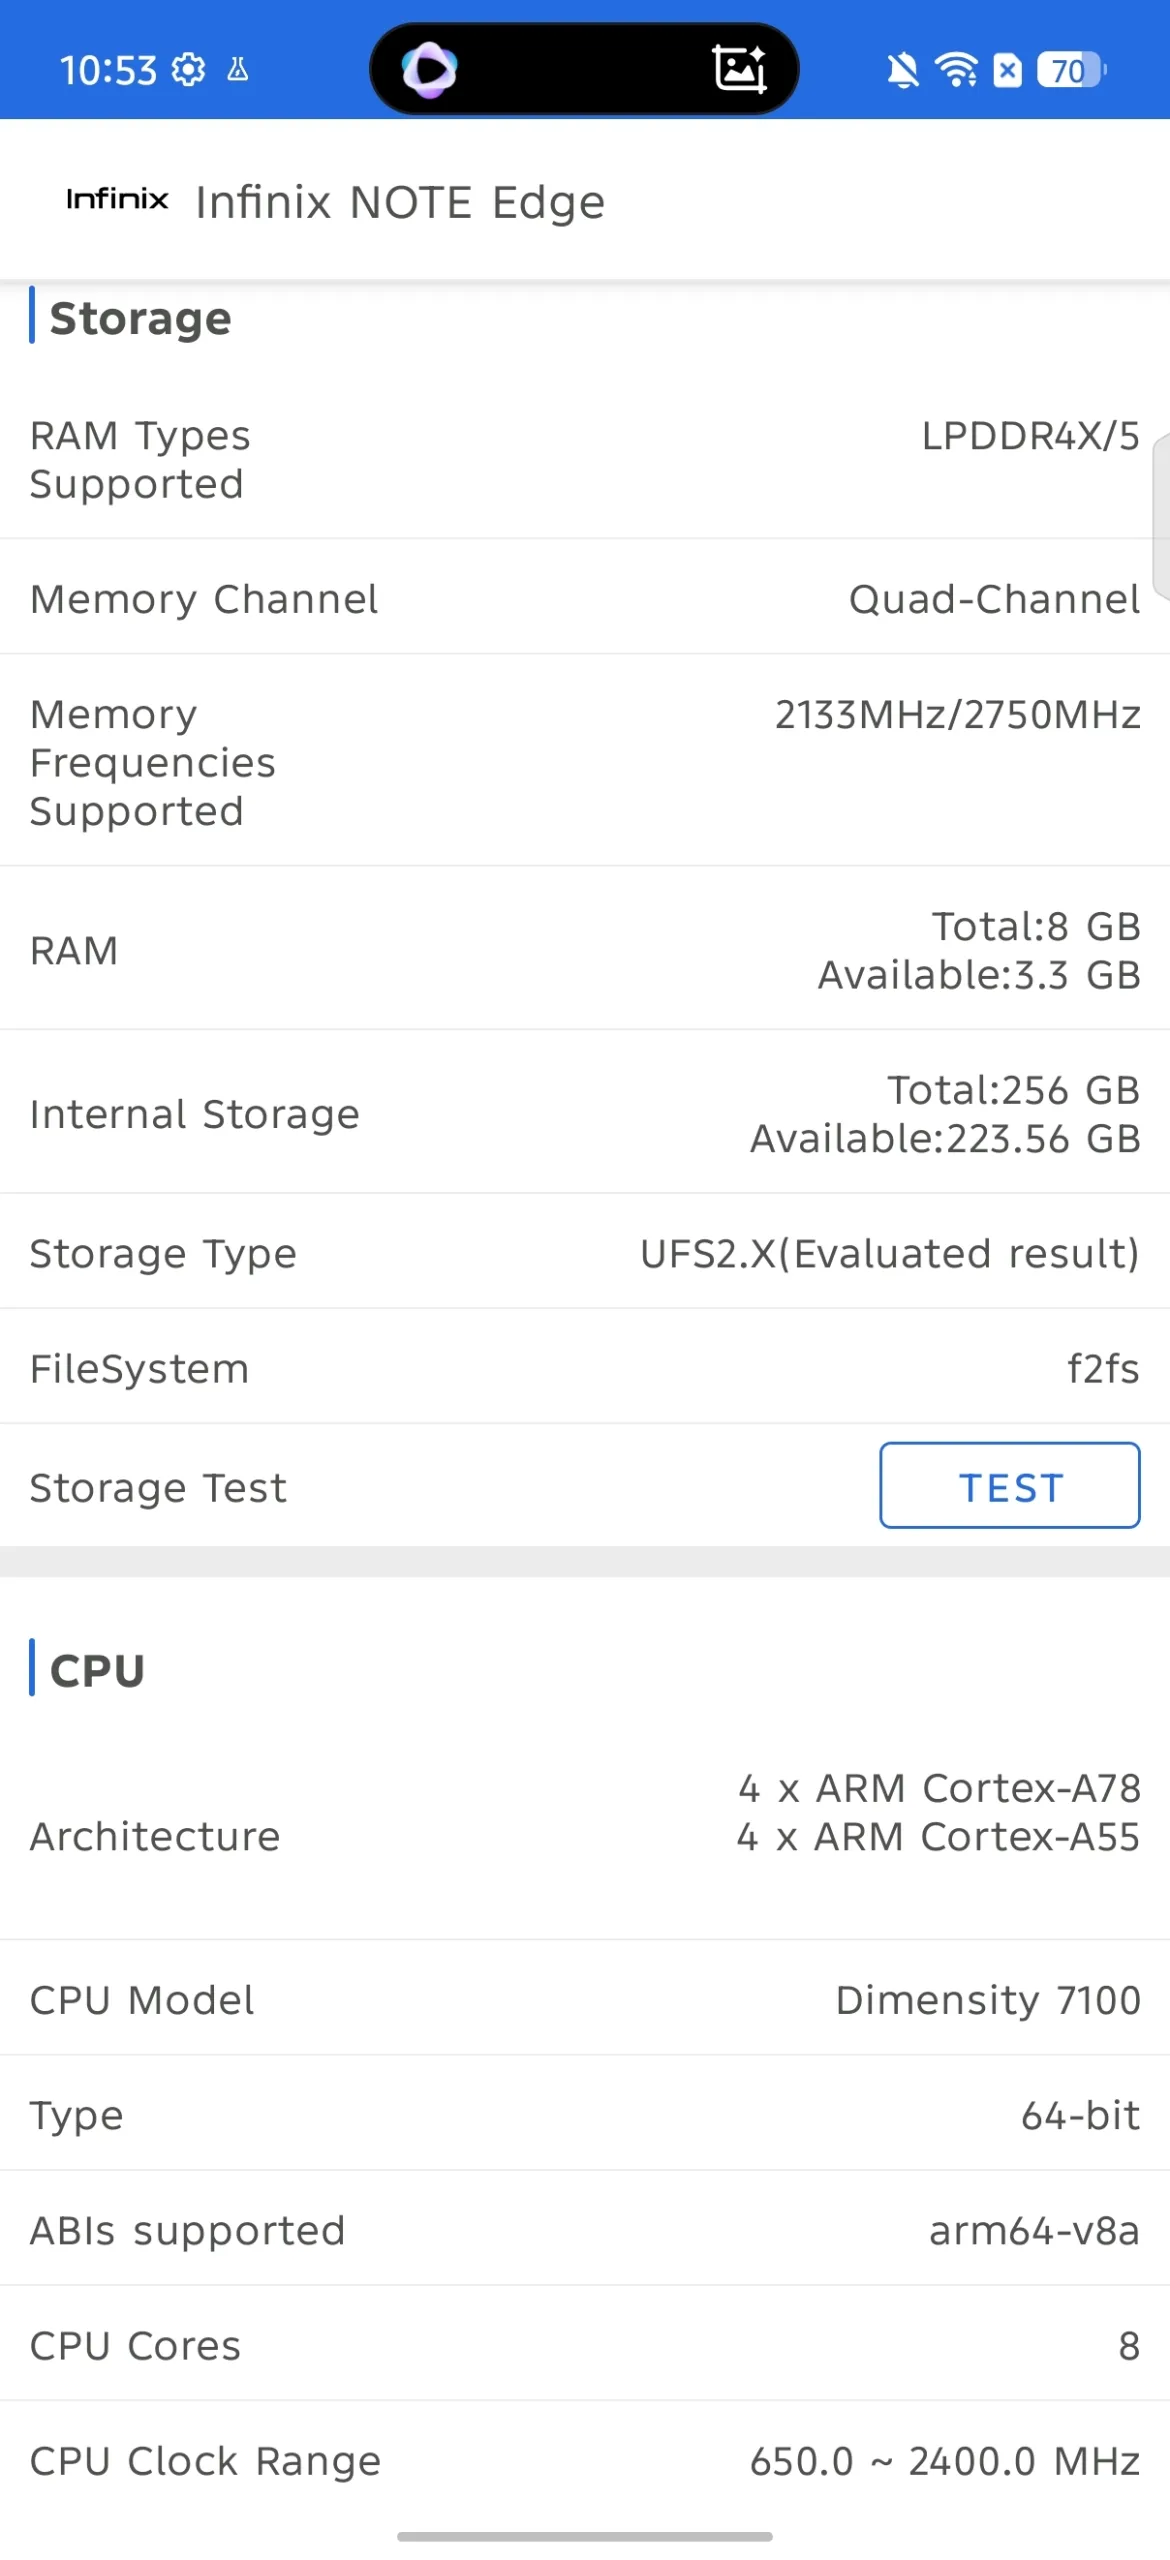Tap the Wi-Fi signal icon
1170x2560 pixels.
tap(956, 70)
